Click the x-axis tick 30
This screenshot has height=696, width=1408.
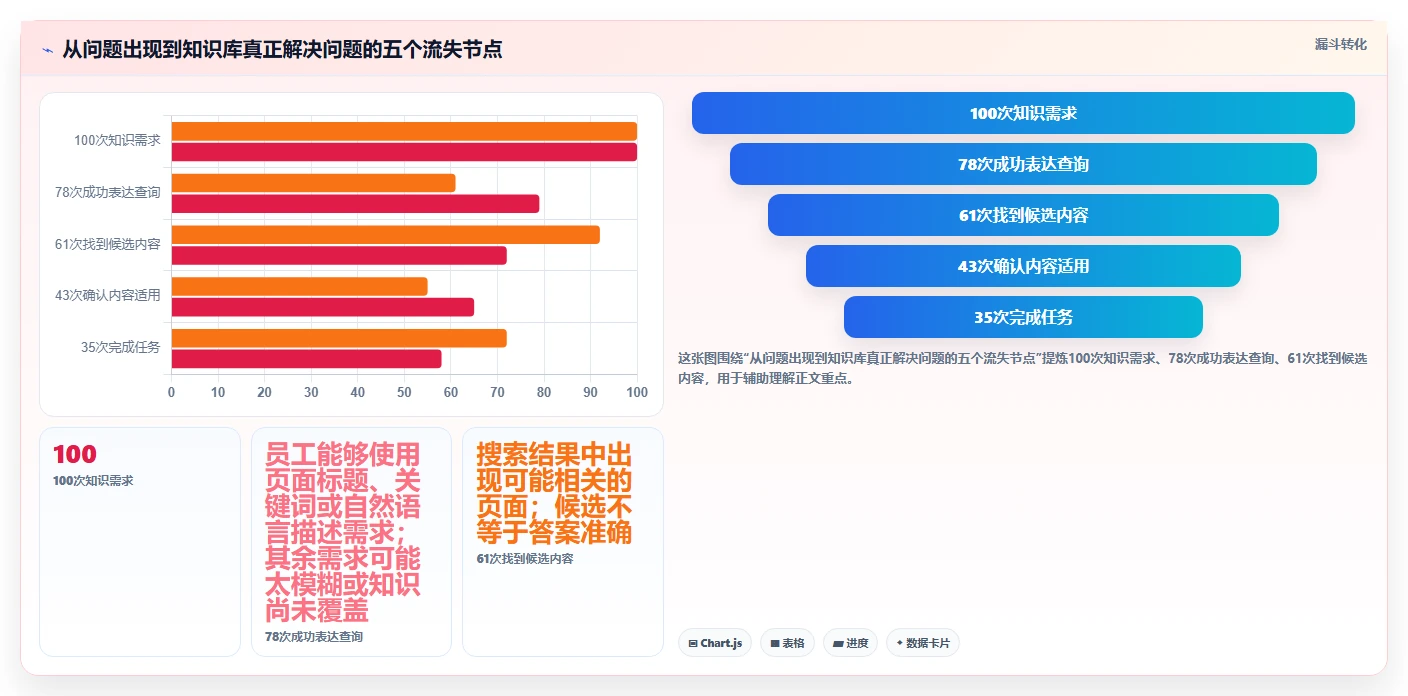point(311,392)
